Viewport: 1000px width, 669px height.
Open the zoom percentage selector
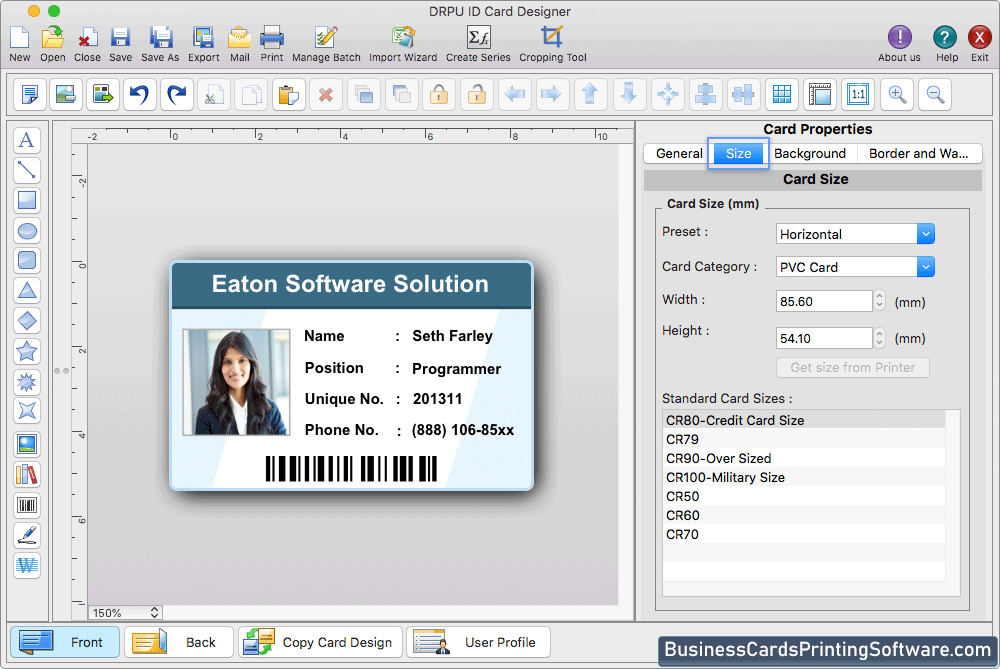[x=125, y=612]
